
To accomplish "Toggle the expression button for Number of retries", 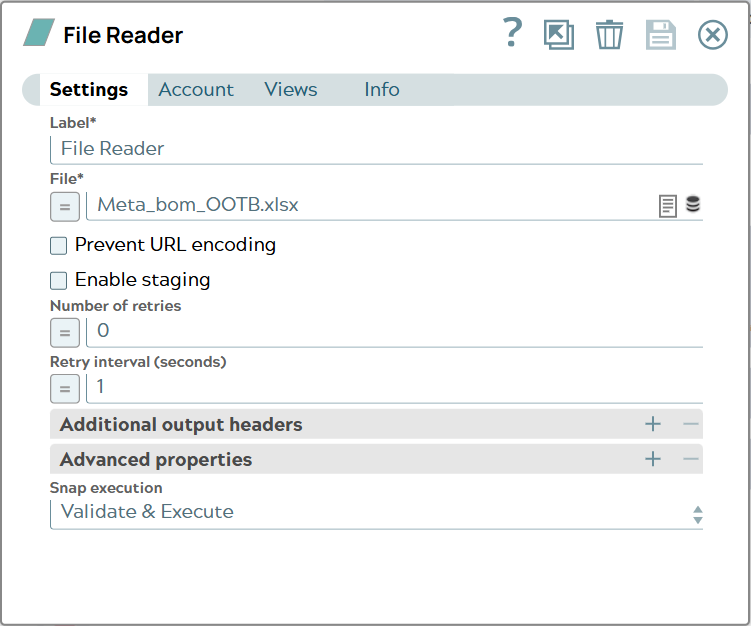I will click(x=65, y=332).
